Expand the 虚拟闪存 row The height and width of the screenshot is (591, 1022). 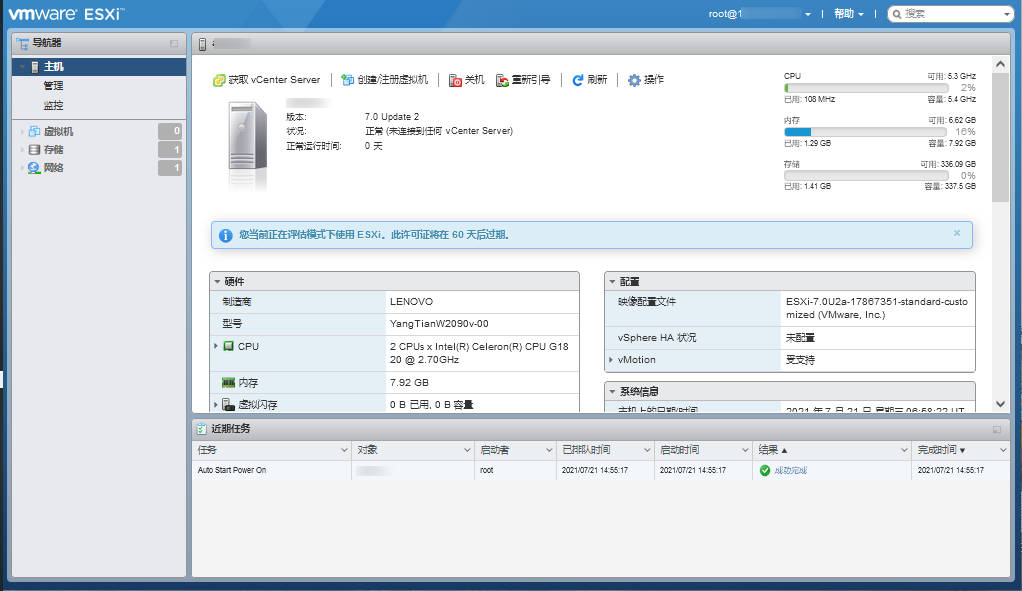[x=216, y=405]
